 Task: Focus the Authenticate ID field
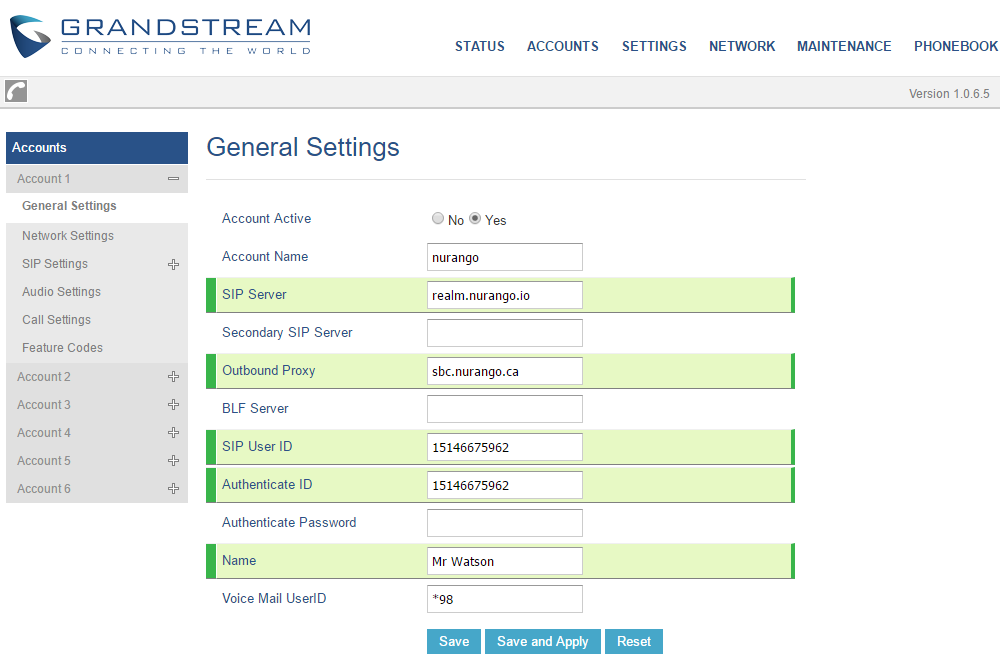(x=505, y=485)
